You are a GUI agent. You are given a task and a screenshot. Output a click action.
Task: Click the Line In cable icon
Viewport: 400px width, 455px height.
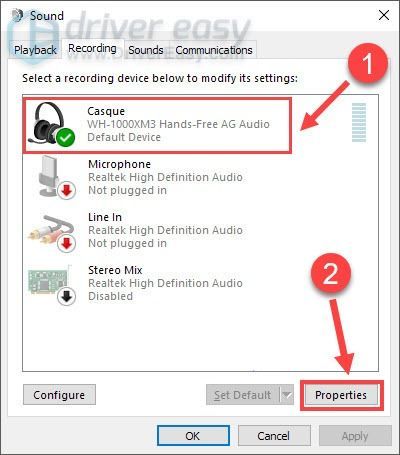[x=51, y=230]
